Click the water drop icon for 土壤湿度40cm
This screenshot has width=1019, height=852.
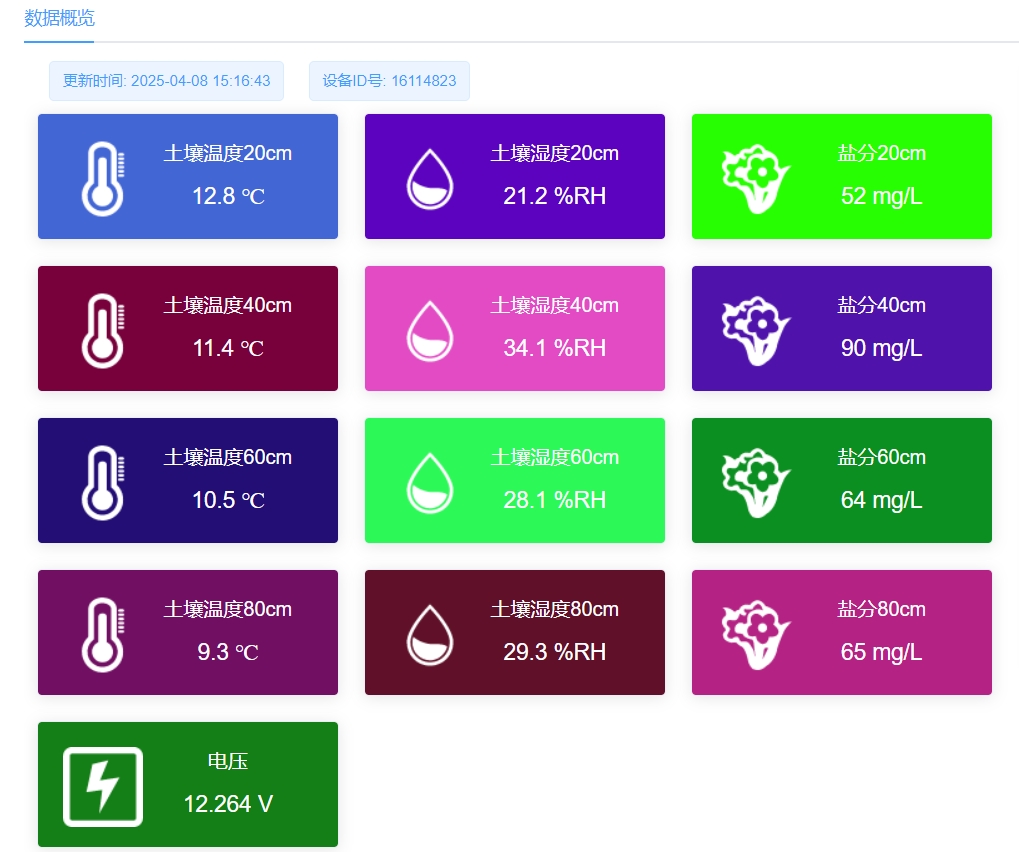(429, 330)
